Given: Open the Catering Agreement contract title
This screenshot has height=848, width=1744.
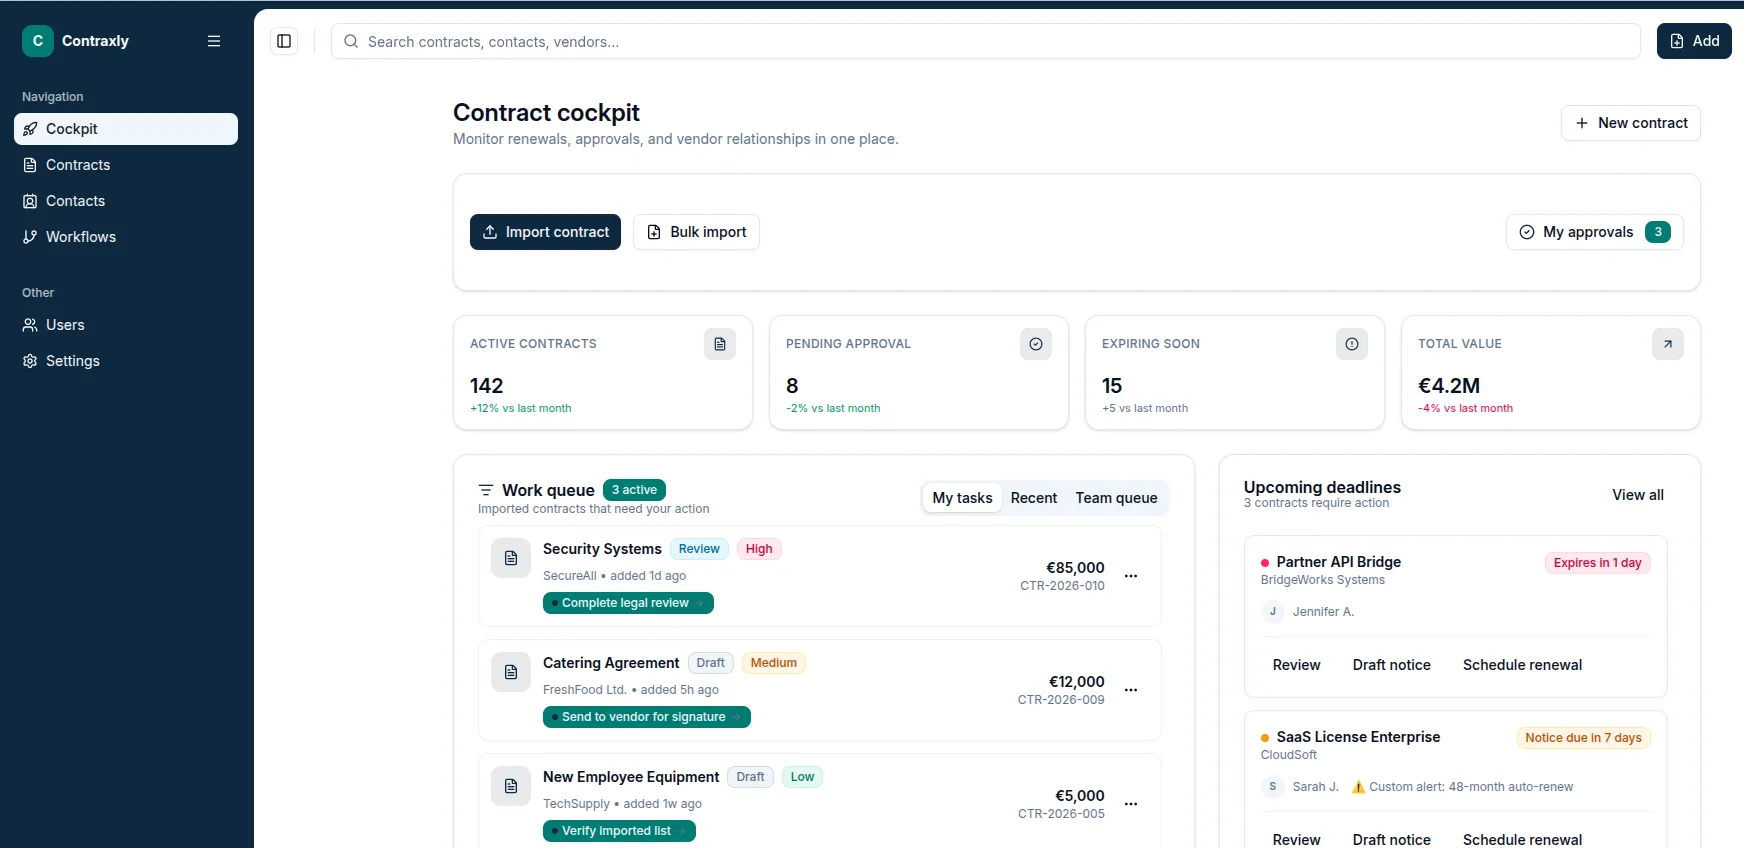Looking at the screenshot, I should coord(611,663).
